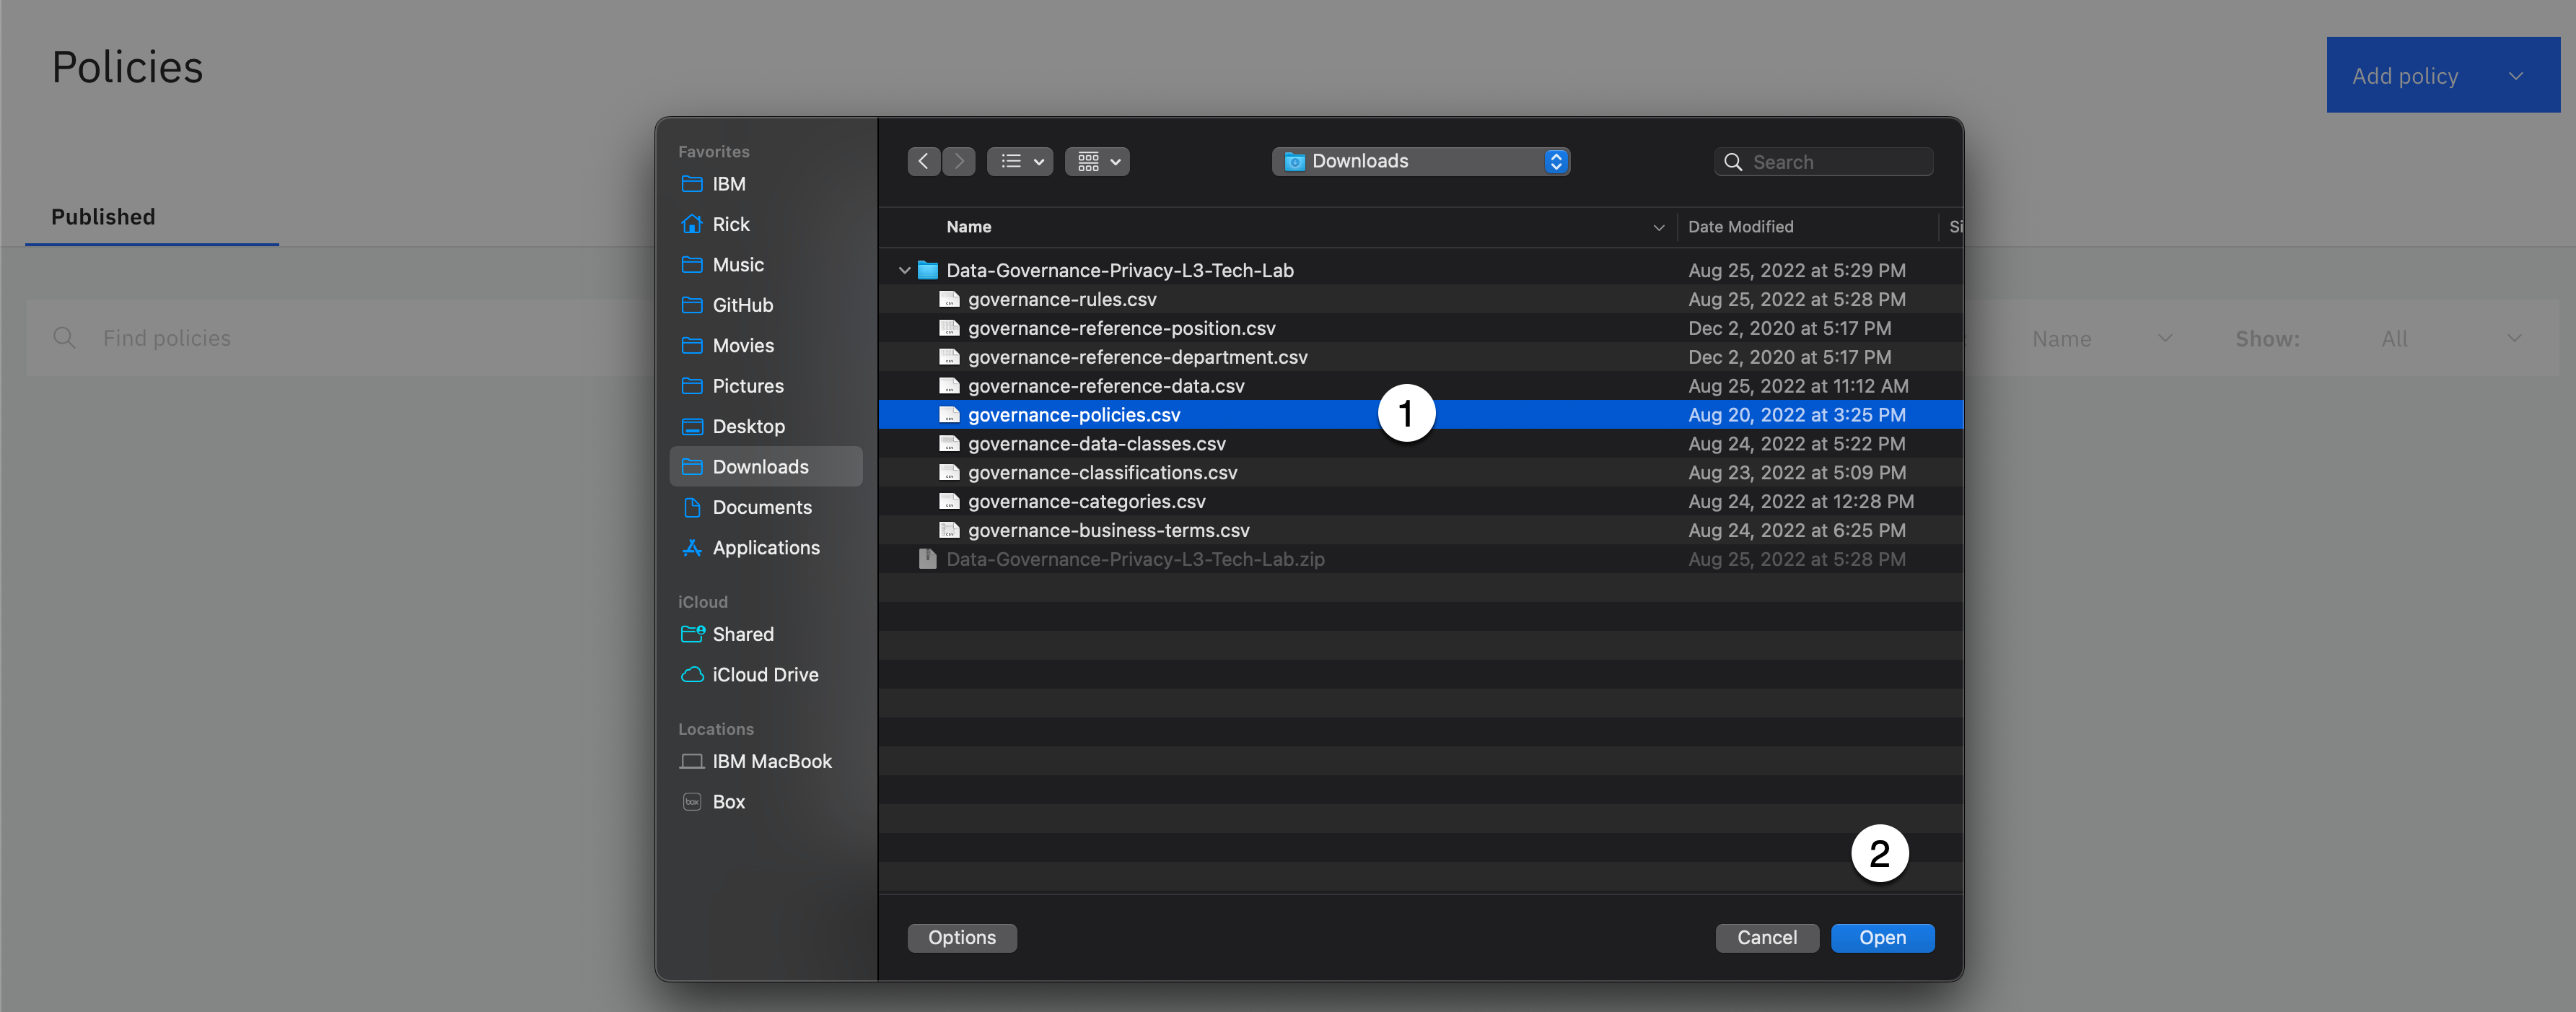Open iCloud Drive location
The image size is (2576, 1012).
[x=765, y=675]
